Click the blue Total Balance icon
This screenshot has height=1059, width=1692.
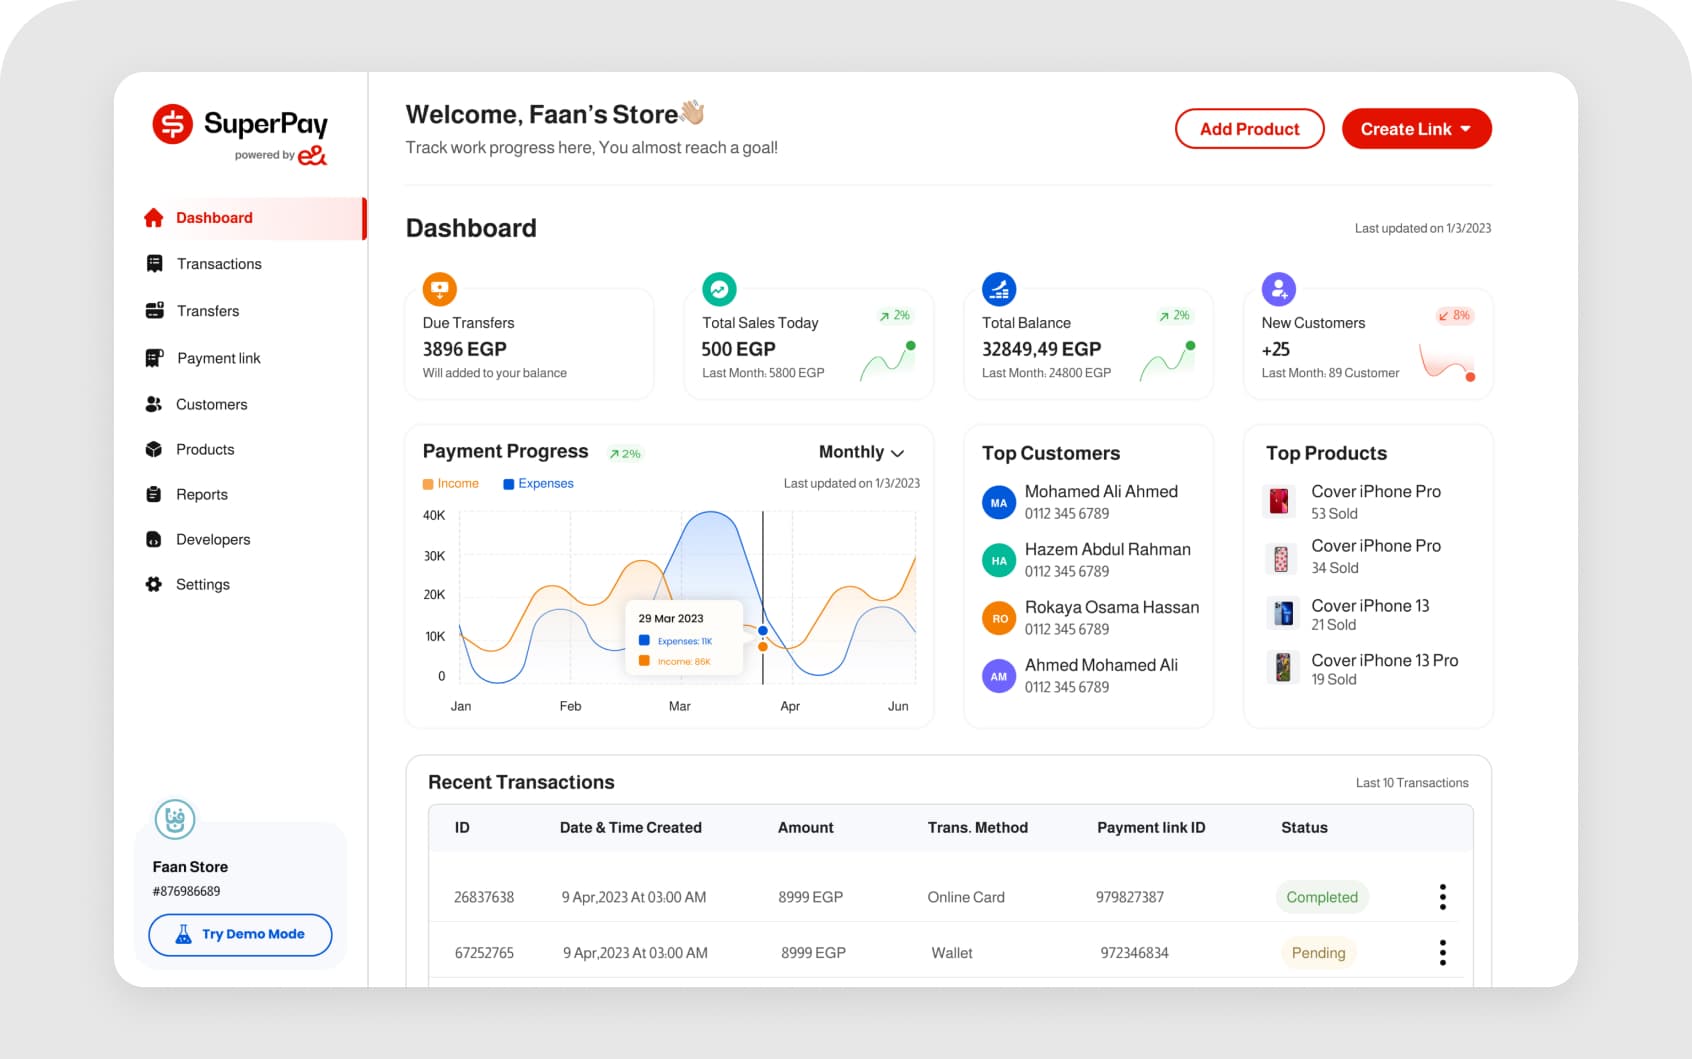click(999, 289)
